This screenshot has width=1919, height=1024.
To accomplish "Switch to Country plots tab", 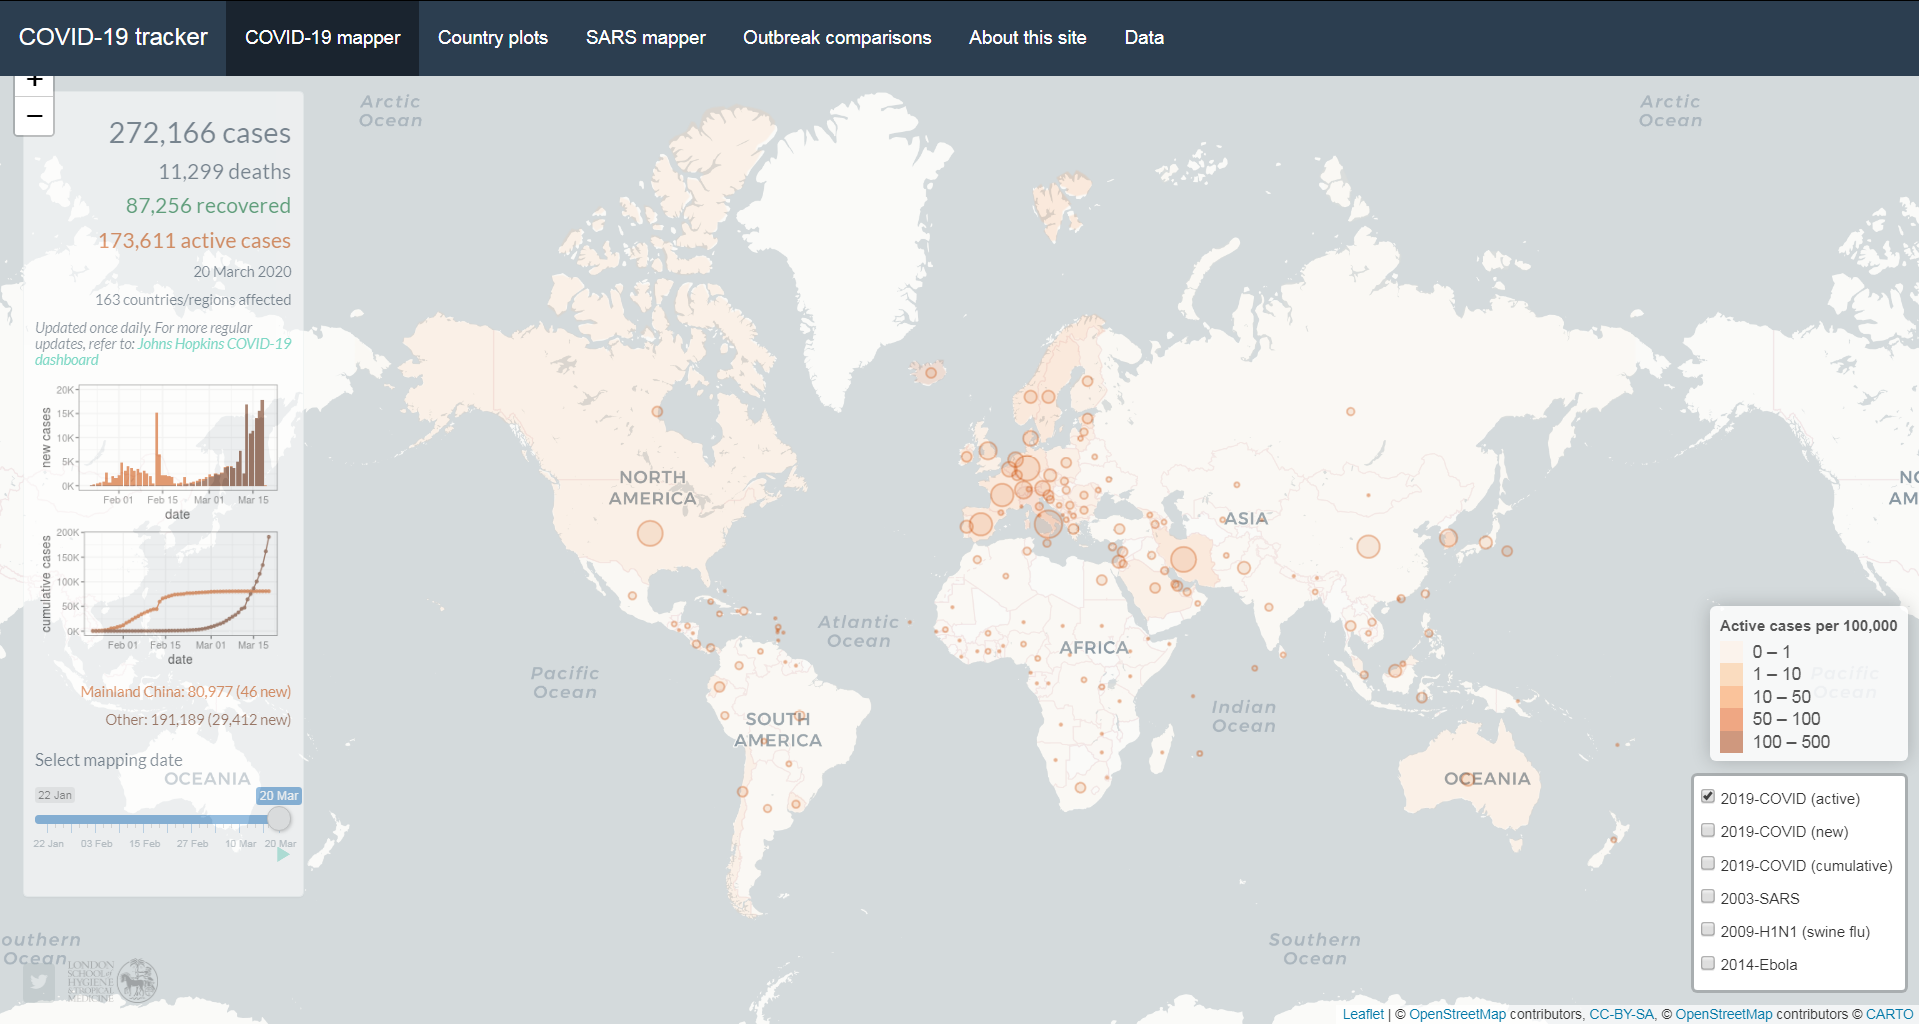I will point(493,38).
